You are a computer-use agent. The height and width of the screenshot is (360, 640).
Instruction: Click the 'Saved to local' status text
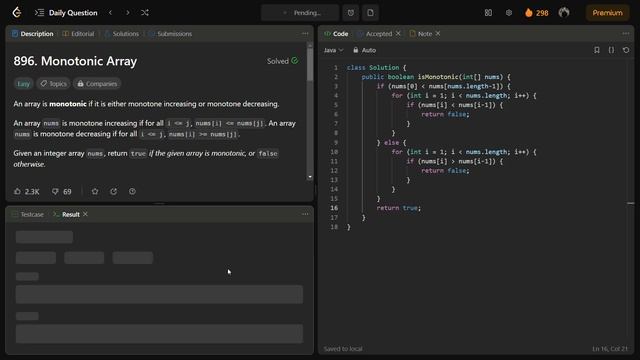tap(343, 349)
